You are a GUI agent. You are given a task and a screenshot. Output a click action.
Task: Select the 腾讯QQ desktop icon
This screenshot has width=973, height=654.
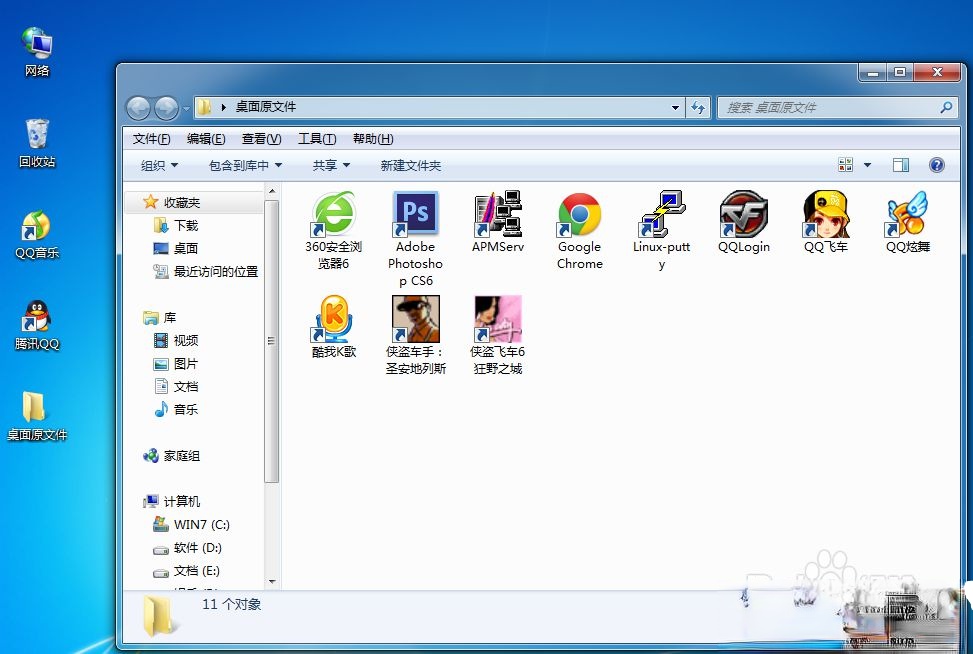coord(37,325)
